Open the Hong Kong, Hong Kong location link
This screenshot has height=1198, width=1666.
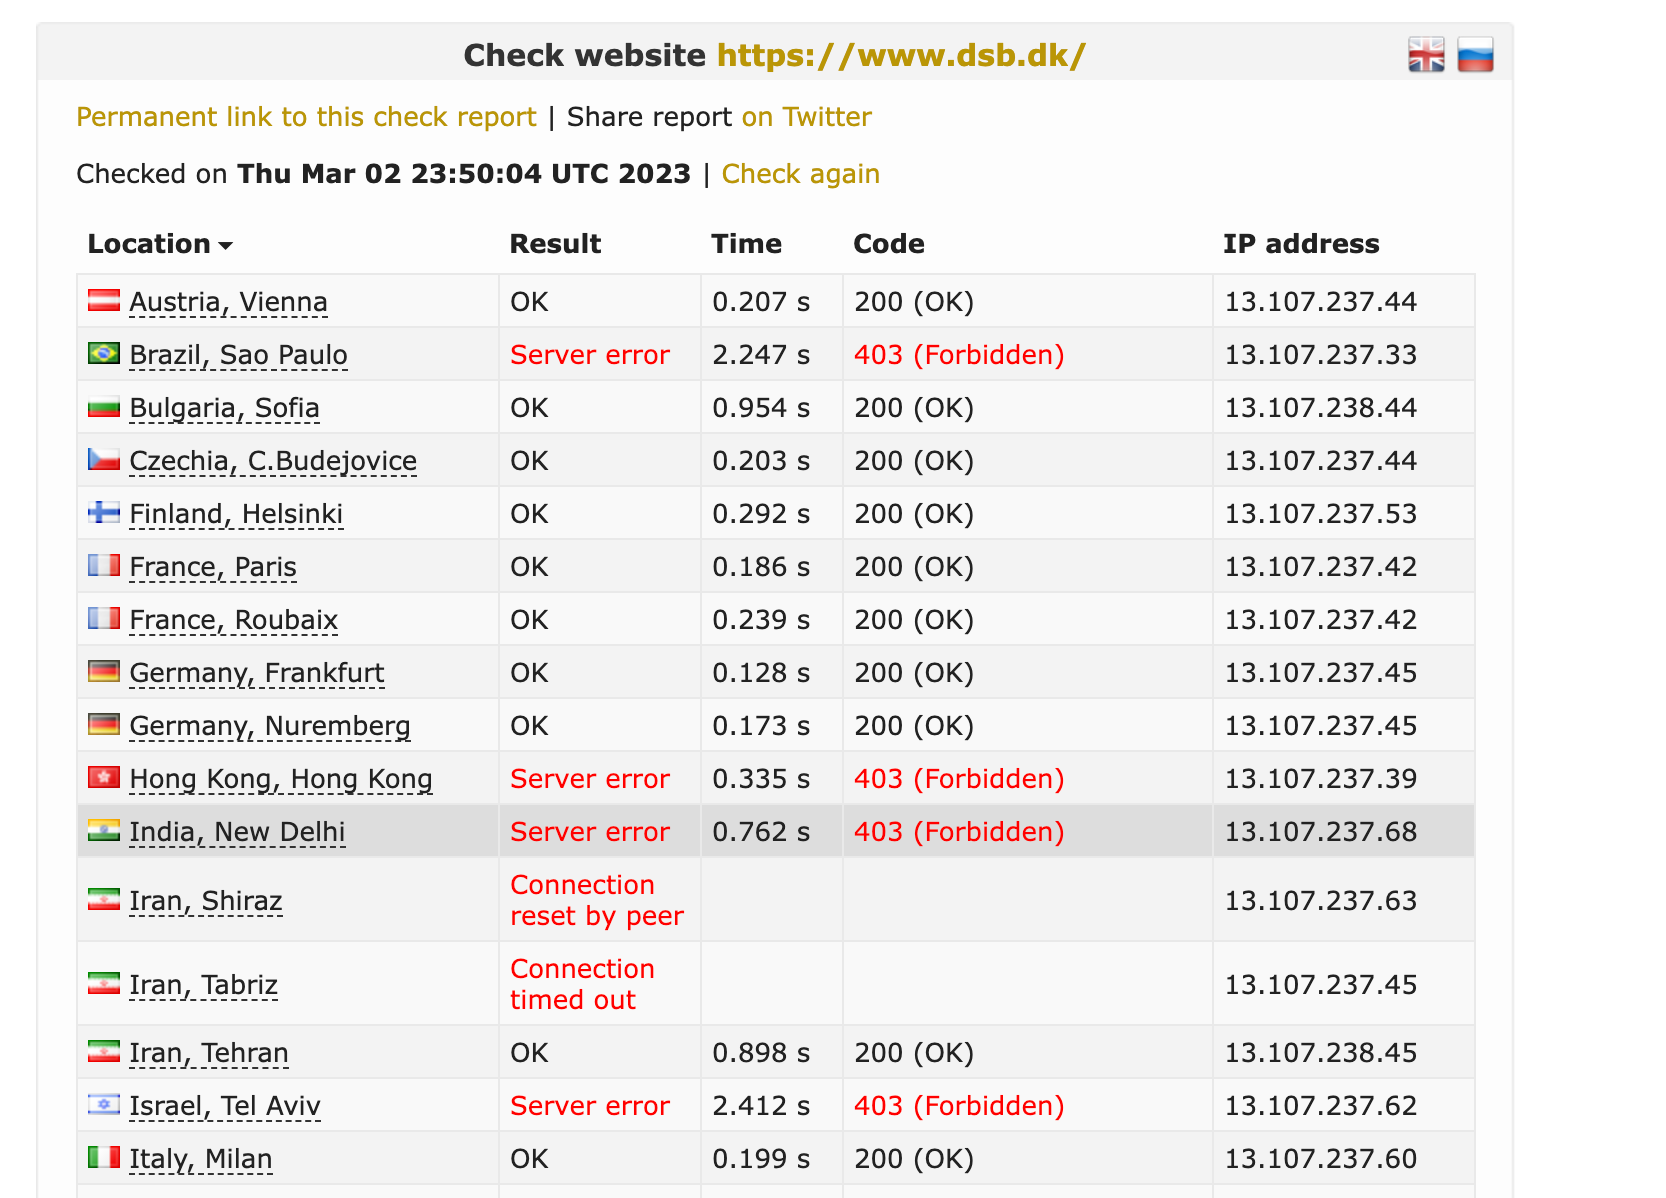point(281,779)
